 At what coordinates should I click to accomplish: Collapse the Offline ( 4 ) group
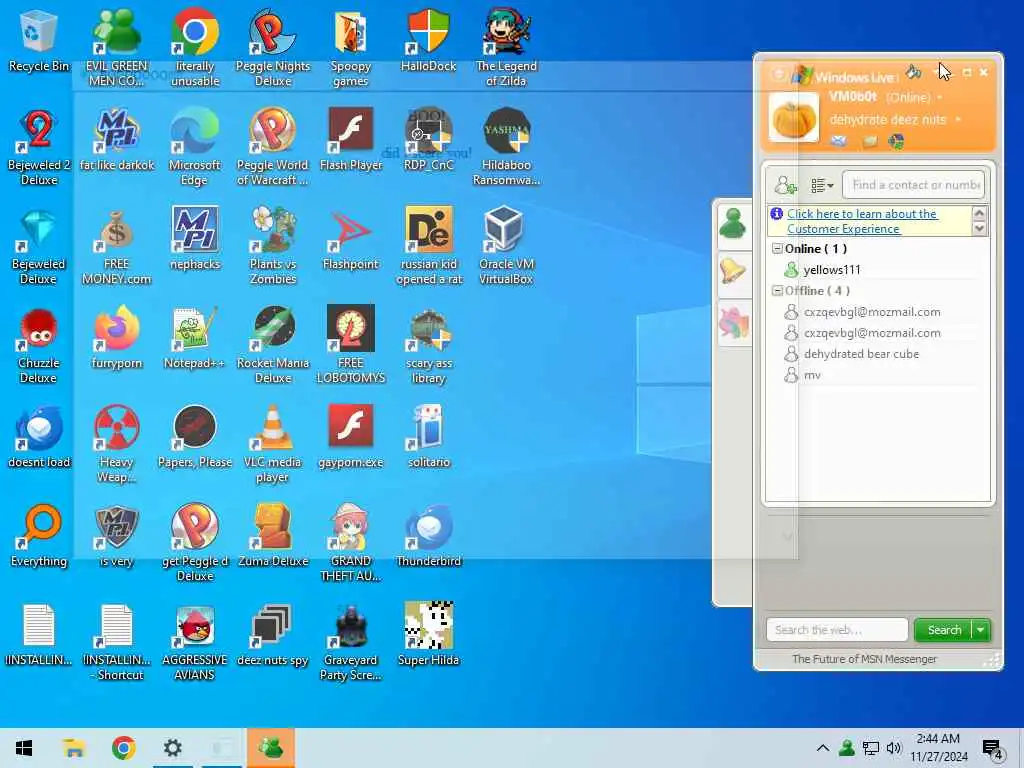click(777, 291)
